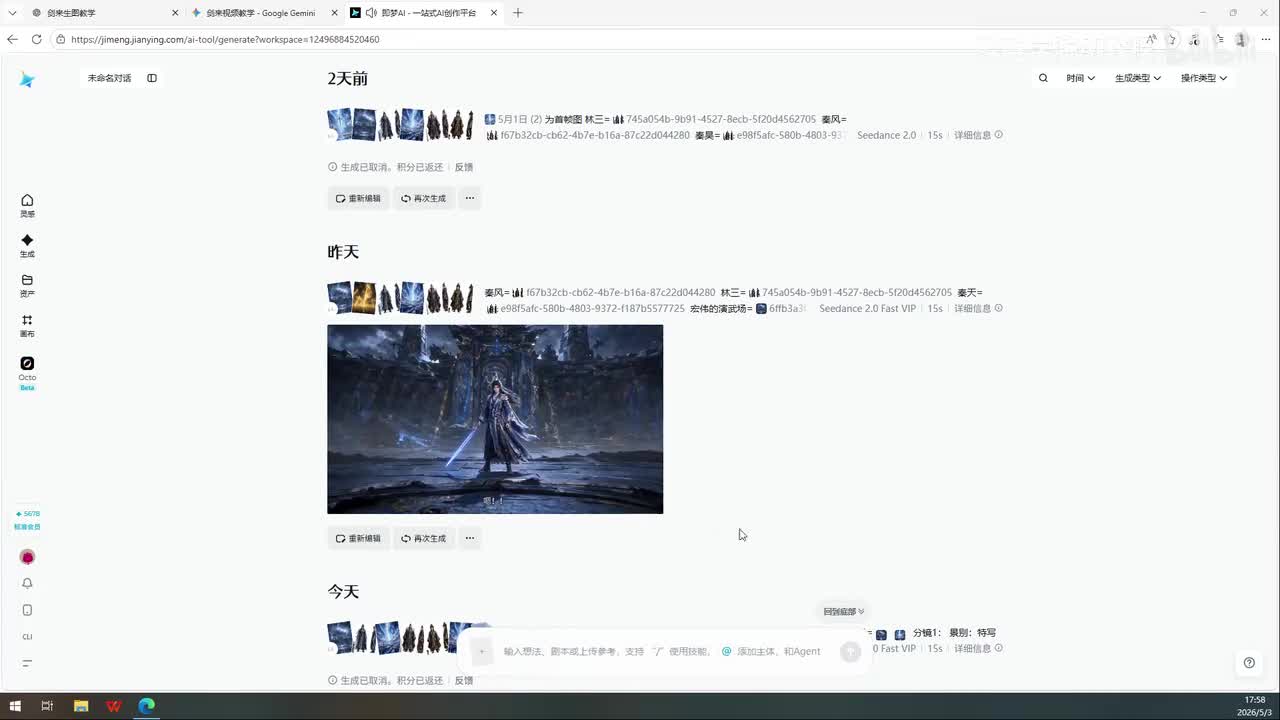Click the search icon in top filters
Screen dimensions: 1280x720
click(1043, 78)
